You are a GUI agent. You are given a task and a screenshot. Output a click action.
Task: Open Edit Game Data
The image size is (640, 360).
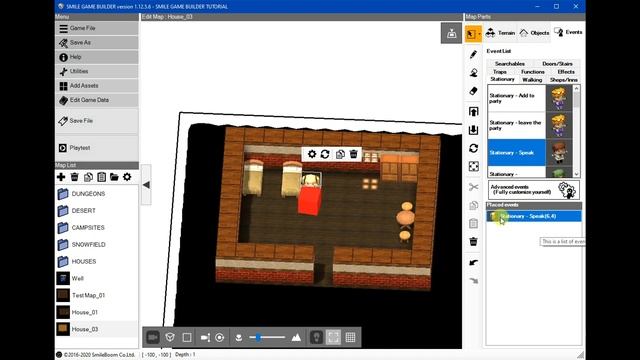click(x=97, y=100)
